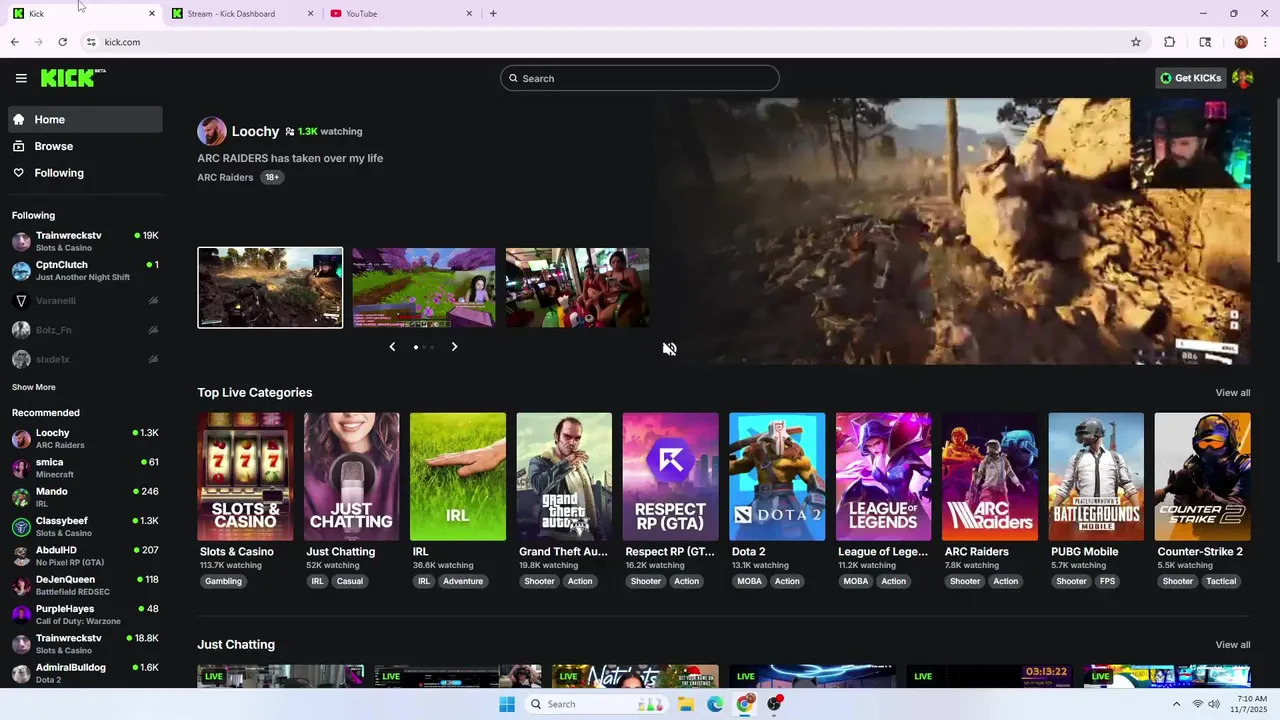Open the IRL category card
Screen dimensions: 1280x720
pyautogui.click(x=458, y=477)
